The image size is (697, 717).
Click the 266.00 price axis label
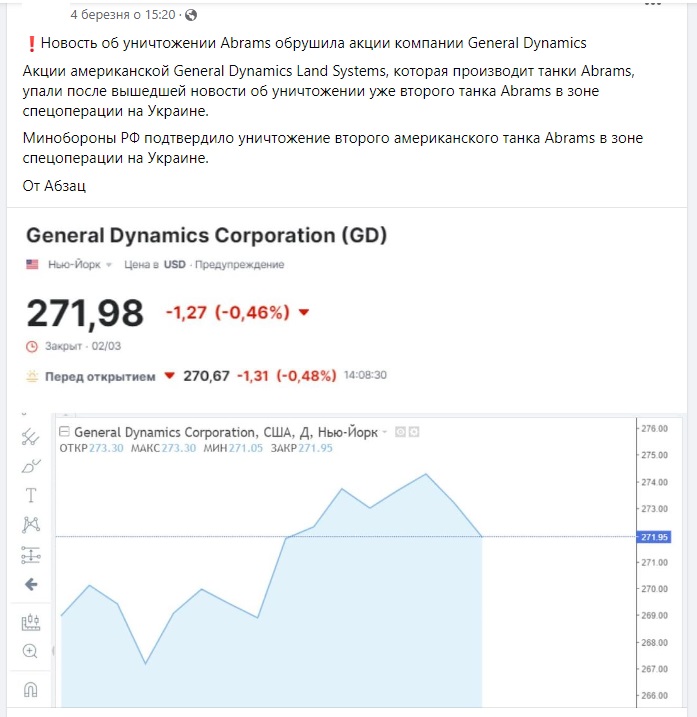[654, 696]
